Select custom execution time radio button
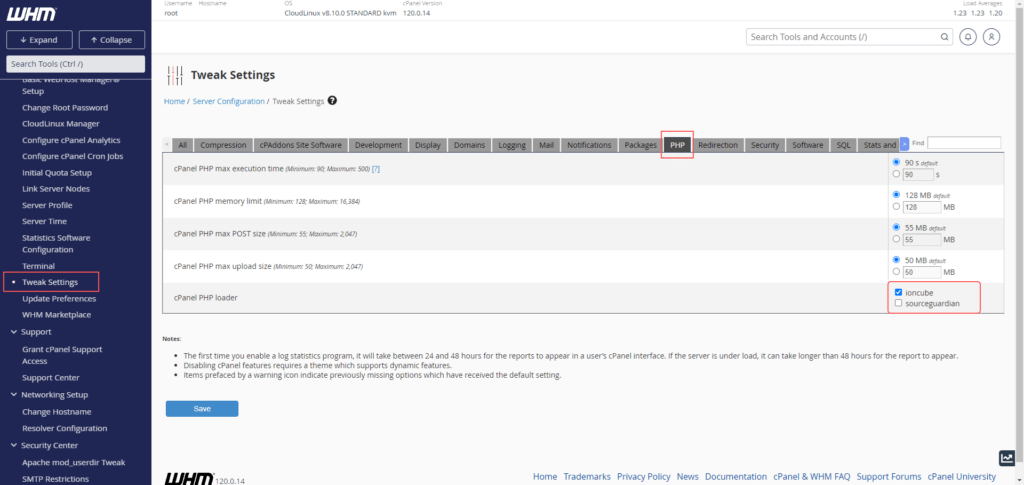 pos(897,174)
